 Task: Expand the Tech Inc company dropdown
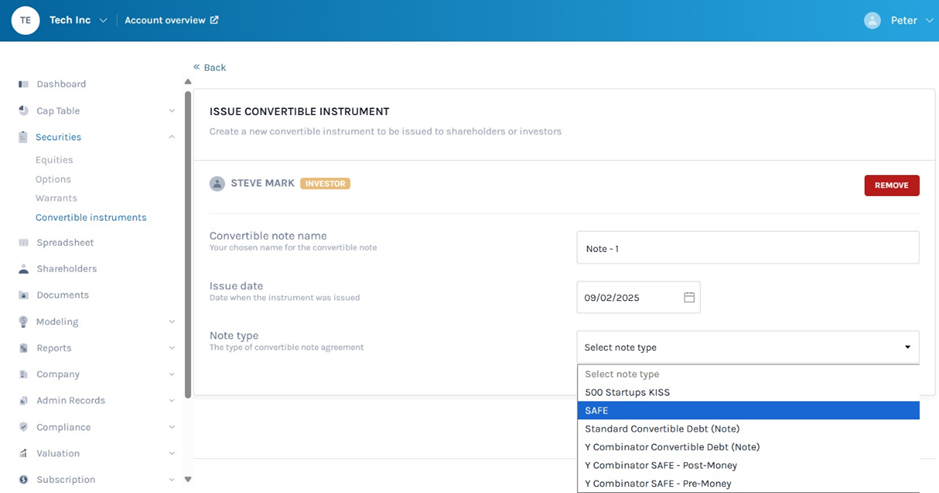click(103, 21)
